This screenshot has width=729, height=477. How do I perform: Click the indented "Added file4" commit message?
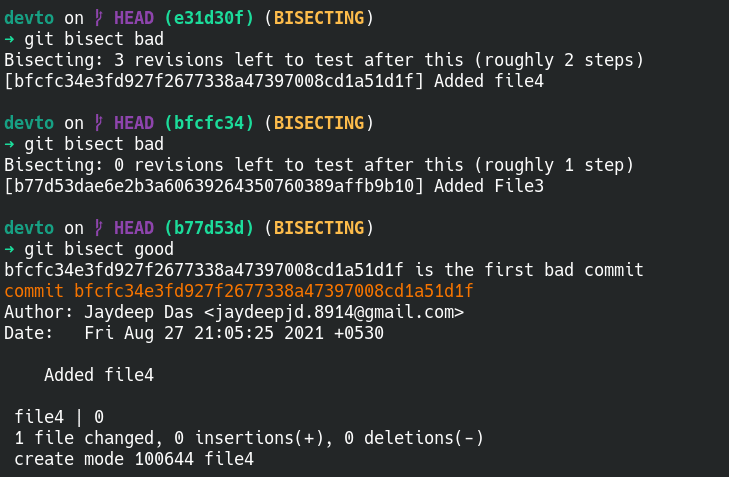(98, 375)
